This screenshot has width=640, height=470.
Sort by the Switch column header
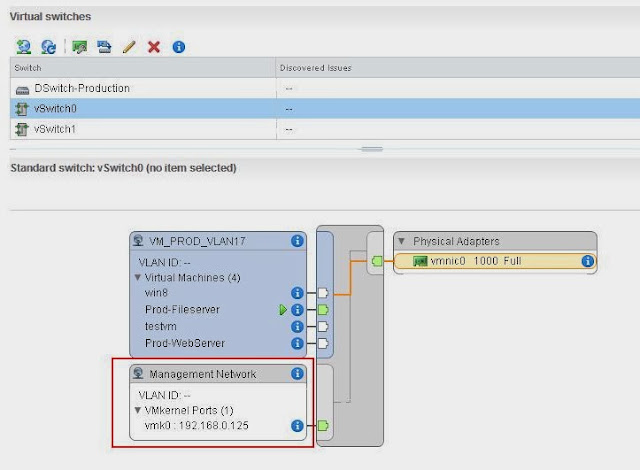click(143, 68)
